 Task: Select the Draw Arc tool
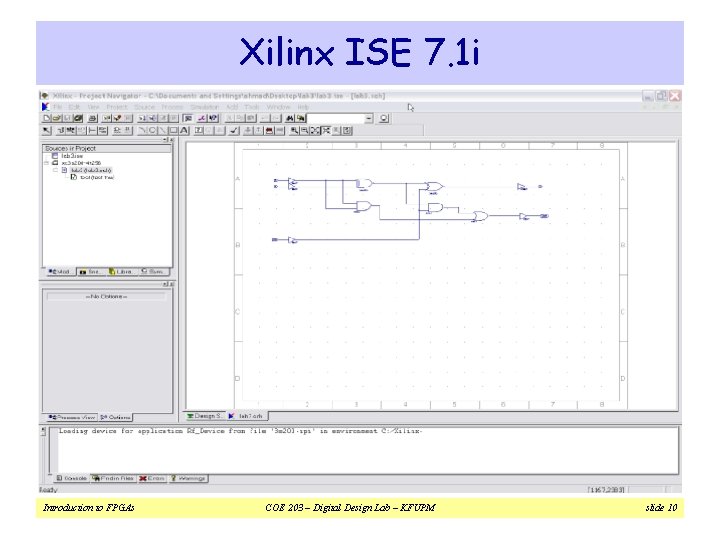pos(142,130)
